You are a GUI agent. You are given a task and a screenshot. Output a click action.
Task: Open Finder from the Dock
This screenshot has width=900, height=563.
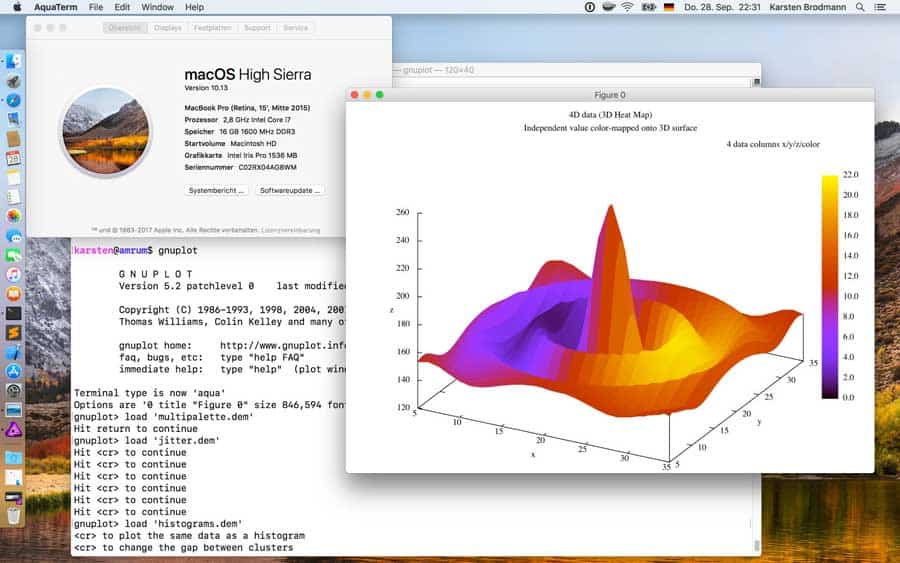[13, 61]
